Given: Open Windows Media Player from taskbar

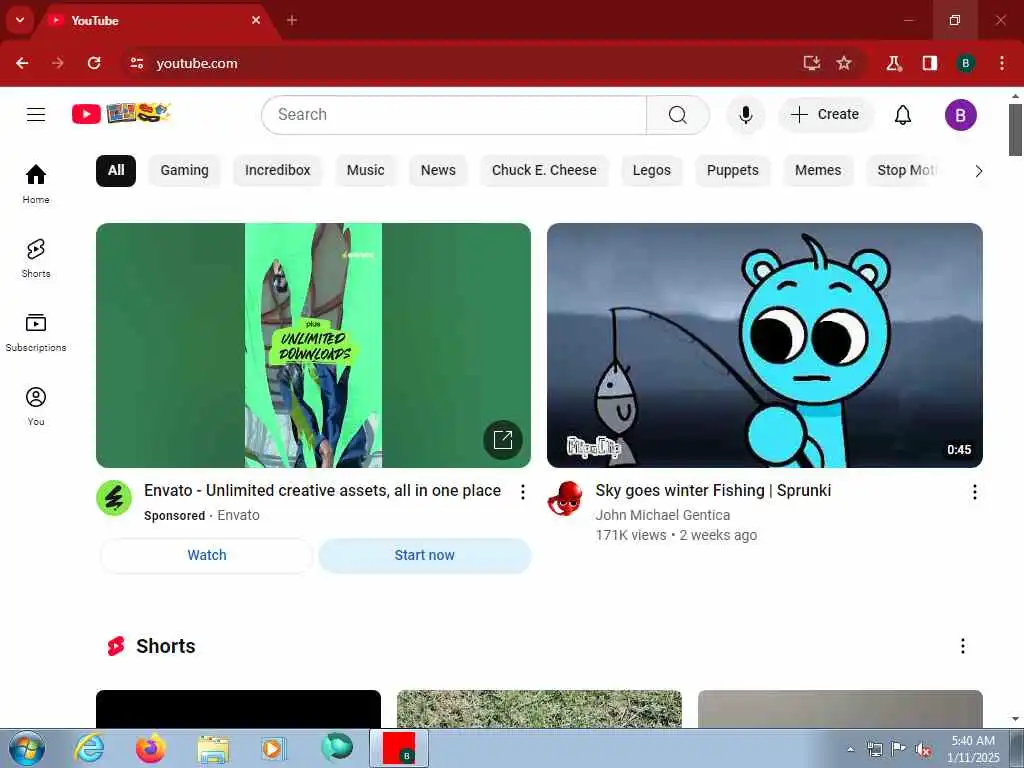Looking at the screenshot, I should pyautogui.click(x=274, y=749).
